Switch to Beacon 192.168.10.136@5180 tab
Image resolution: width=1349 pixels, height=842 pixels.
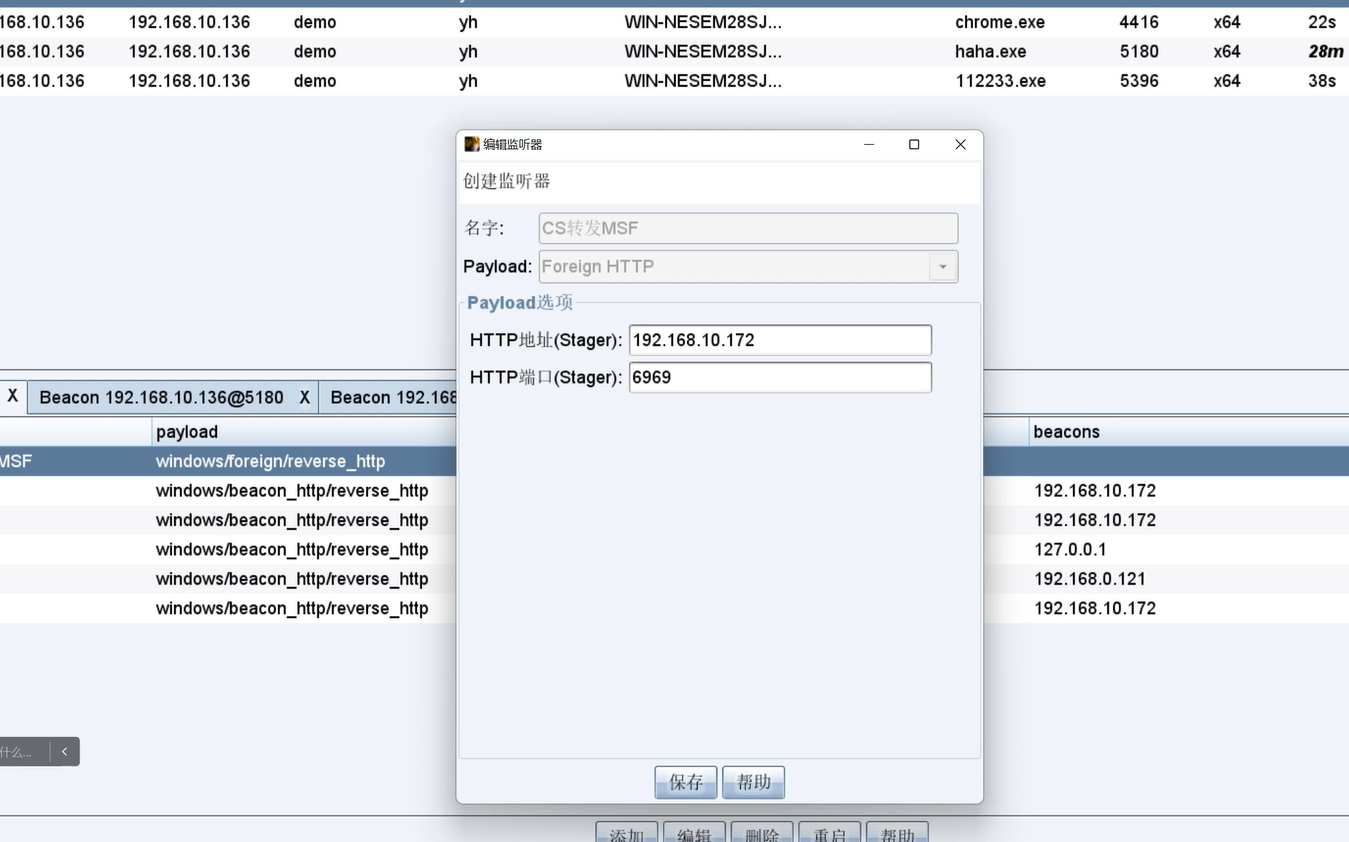[x=161, y=397]
